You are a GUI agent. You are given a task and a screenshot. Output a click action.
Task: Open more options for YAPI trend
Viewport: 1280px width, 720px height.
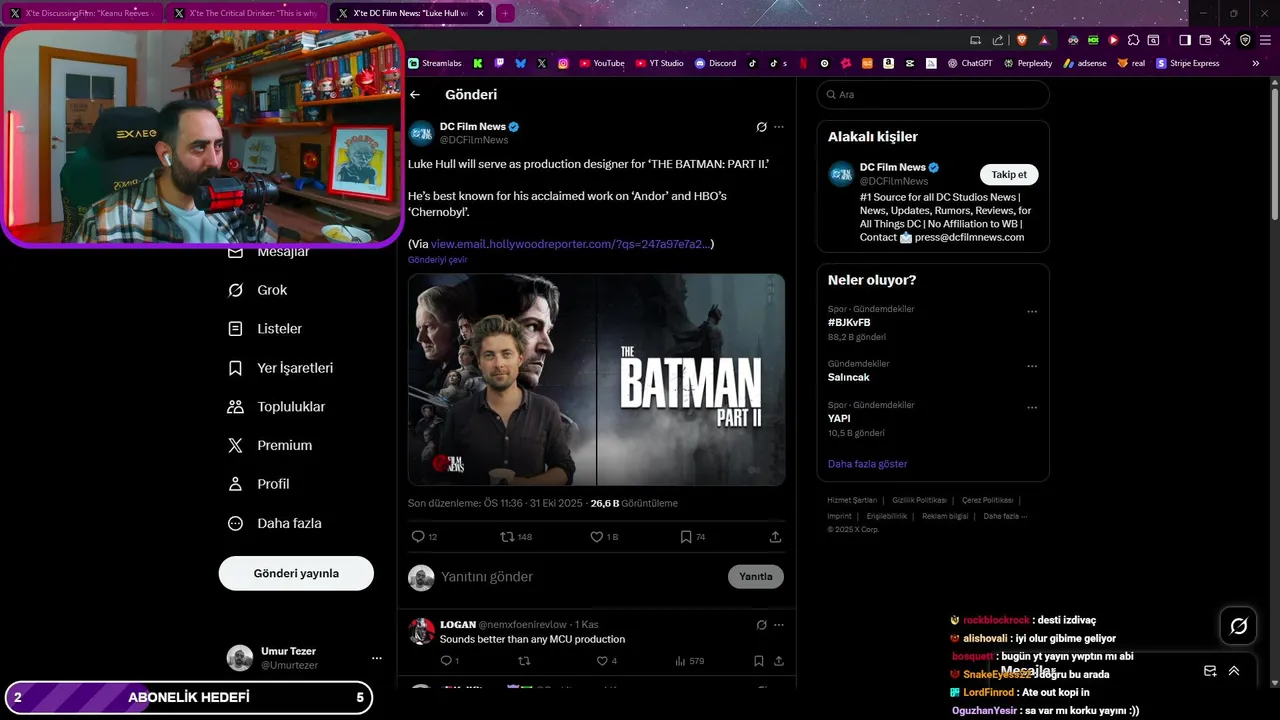[x=1032, y=408]
